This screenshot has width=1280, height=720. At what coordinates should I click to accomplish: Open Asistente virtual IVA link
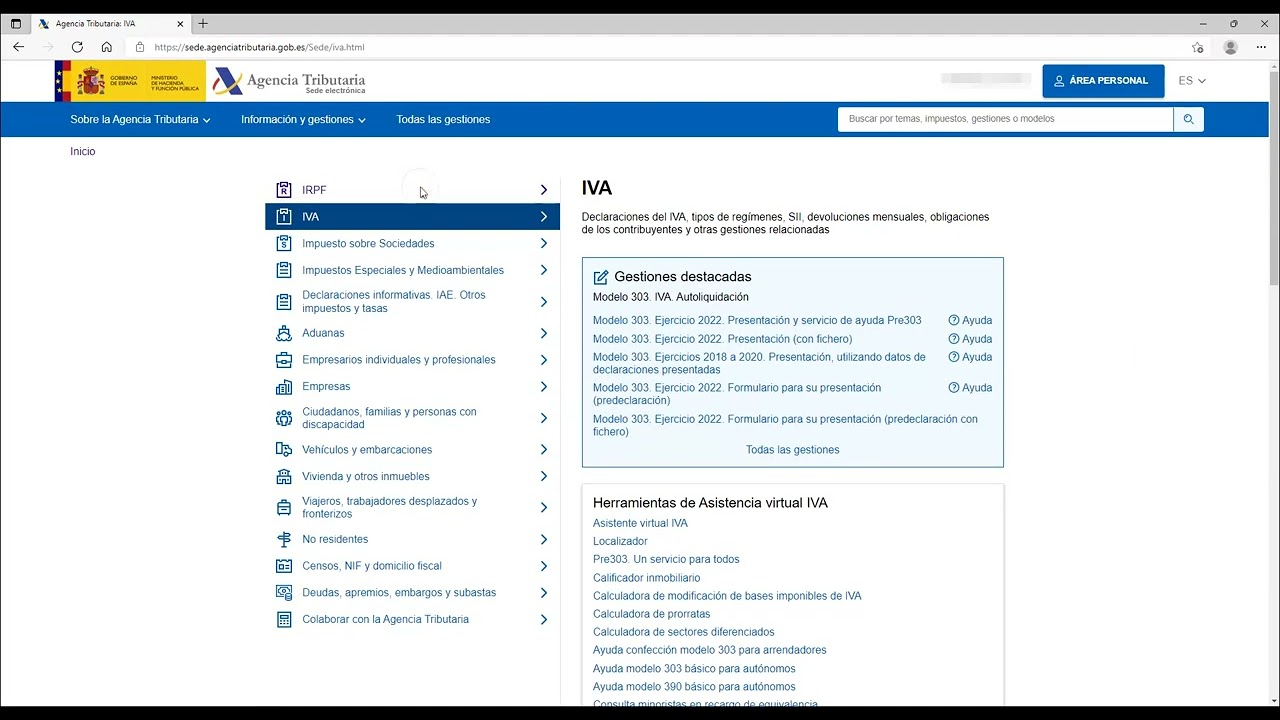point(640,523)
